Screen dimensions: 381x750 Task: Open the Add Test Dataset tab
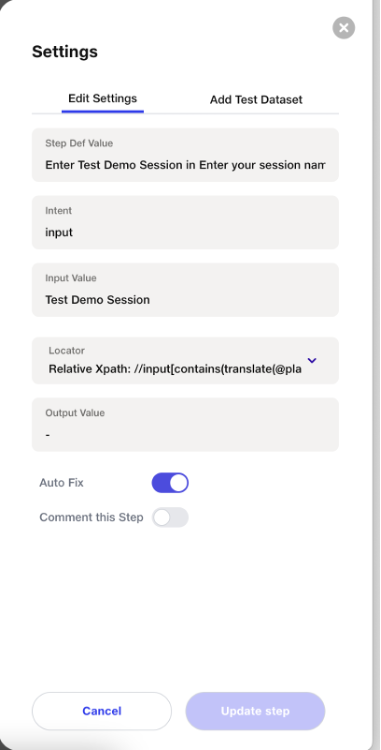[256, 99]
